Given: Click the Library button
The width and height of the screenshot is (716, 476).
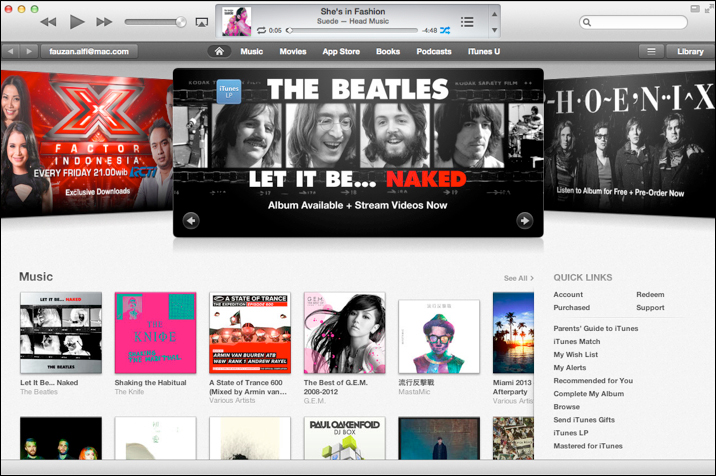Looking at the screenshot, I should (x=690, y=51).
